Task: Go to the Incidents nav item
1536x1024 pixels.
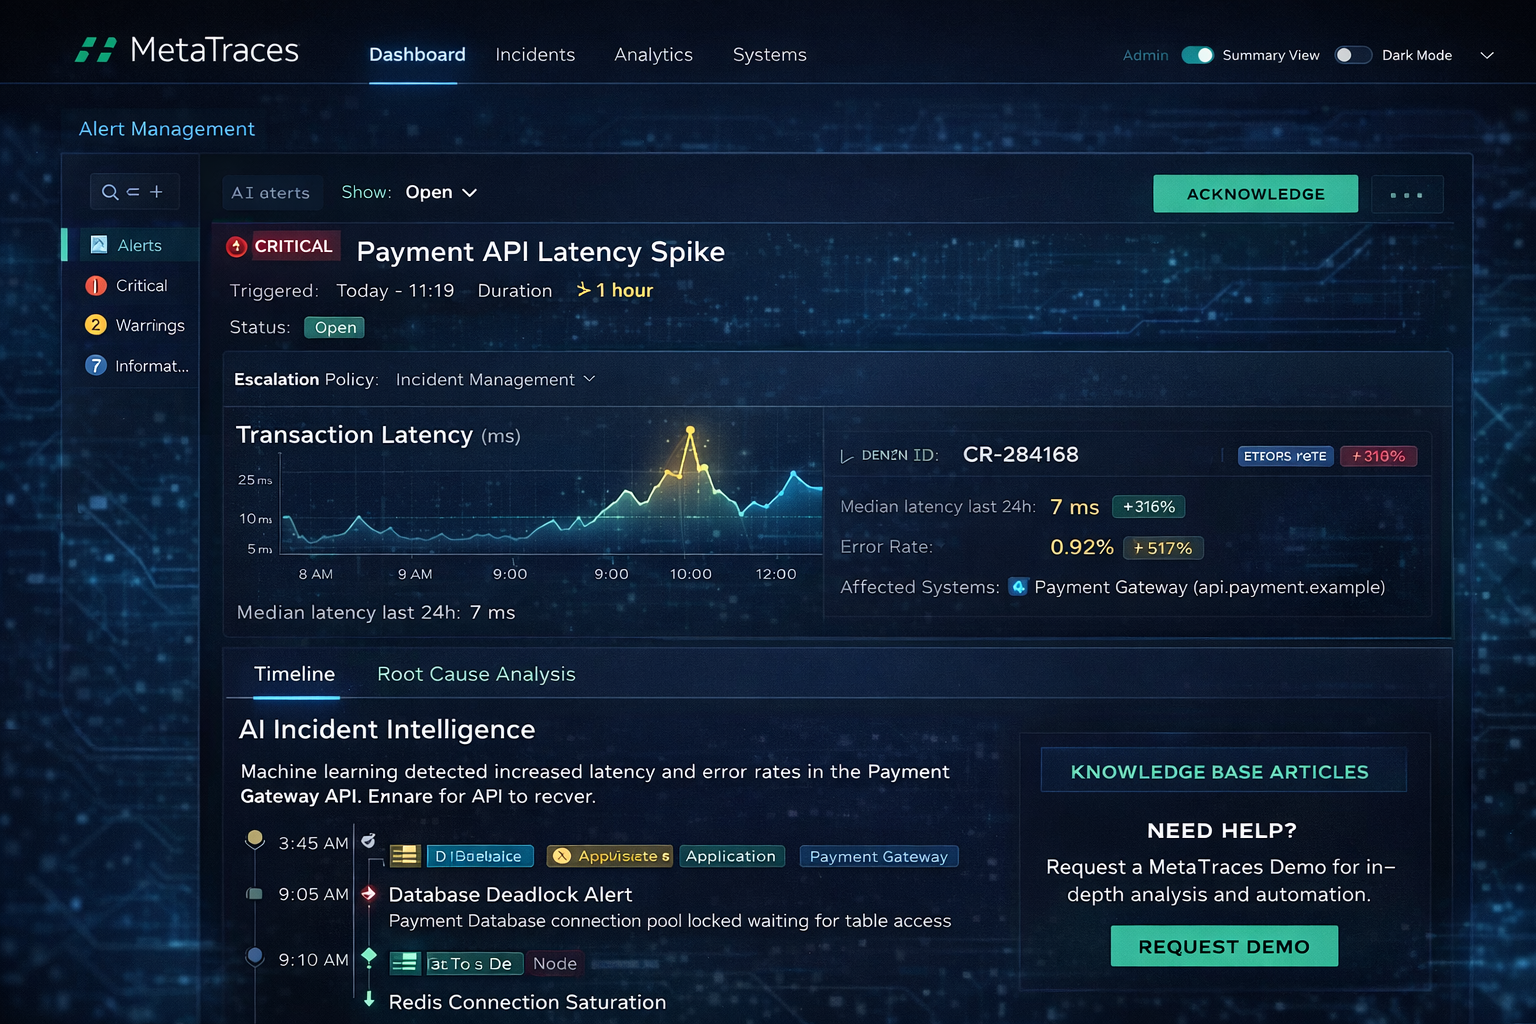Action: (535, 55)
